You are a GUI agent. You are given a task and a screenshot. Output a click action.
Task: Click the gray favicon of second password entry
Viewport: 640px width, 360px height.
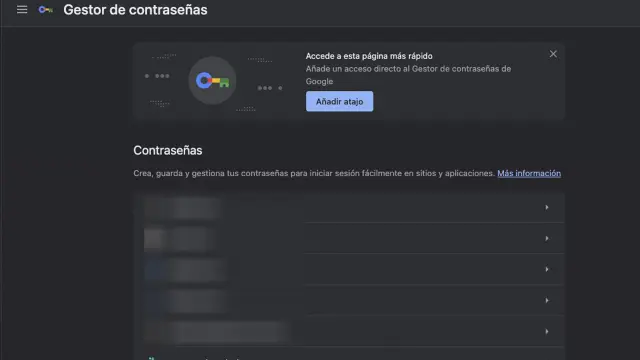(x=154, y=238)
